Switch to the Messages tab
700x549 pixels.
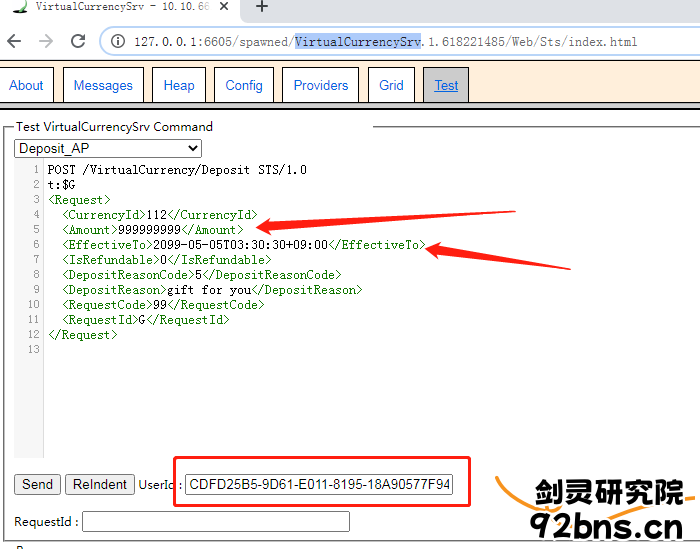103,85
